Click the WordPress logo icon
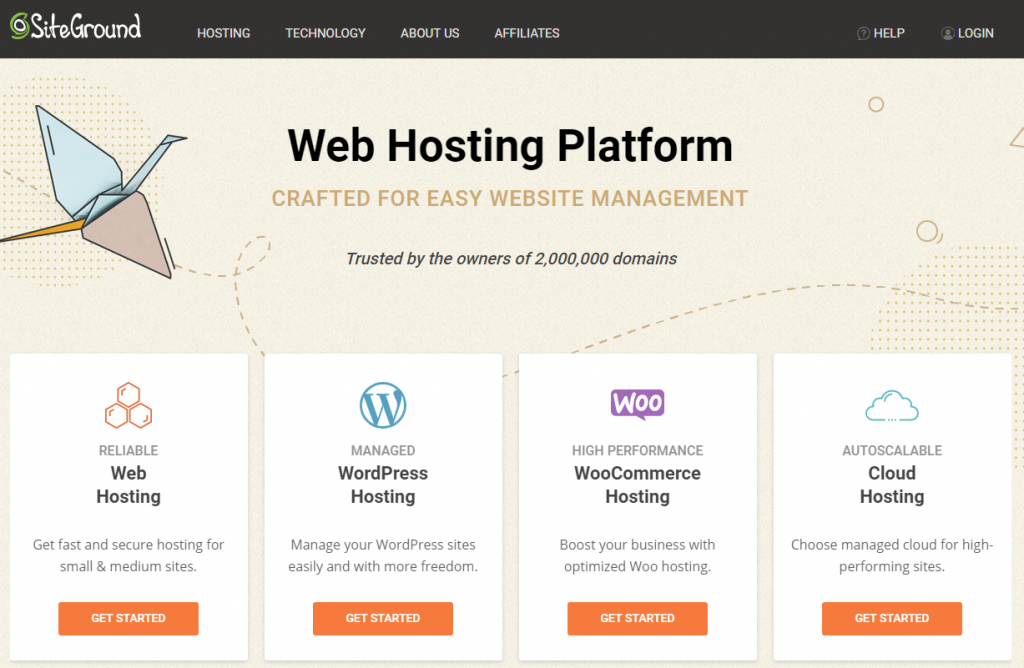The height and width of the screenshot is (668, 1024). [x=383, y=406]
